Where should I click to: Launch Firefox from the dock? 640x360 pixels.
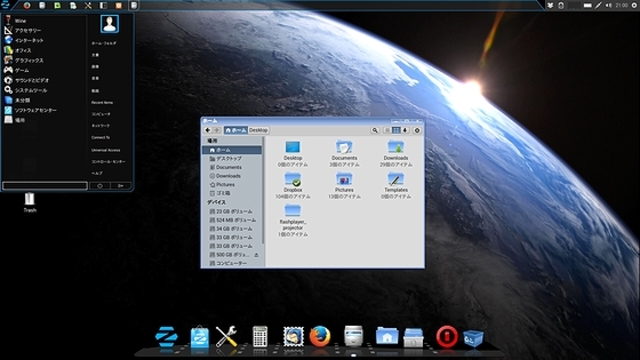(x=320, y=336)
